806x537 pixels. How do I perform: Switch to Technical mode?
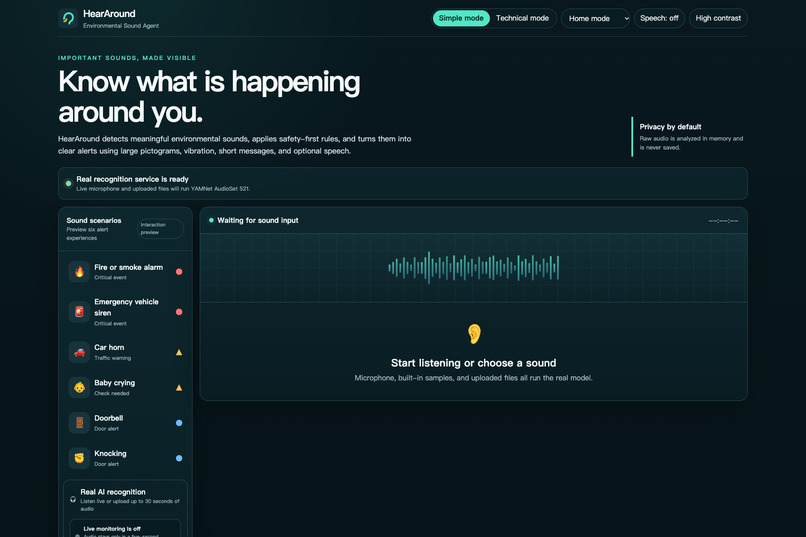[x=522, y=18]
